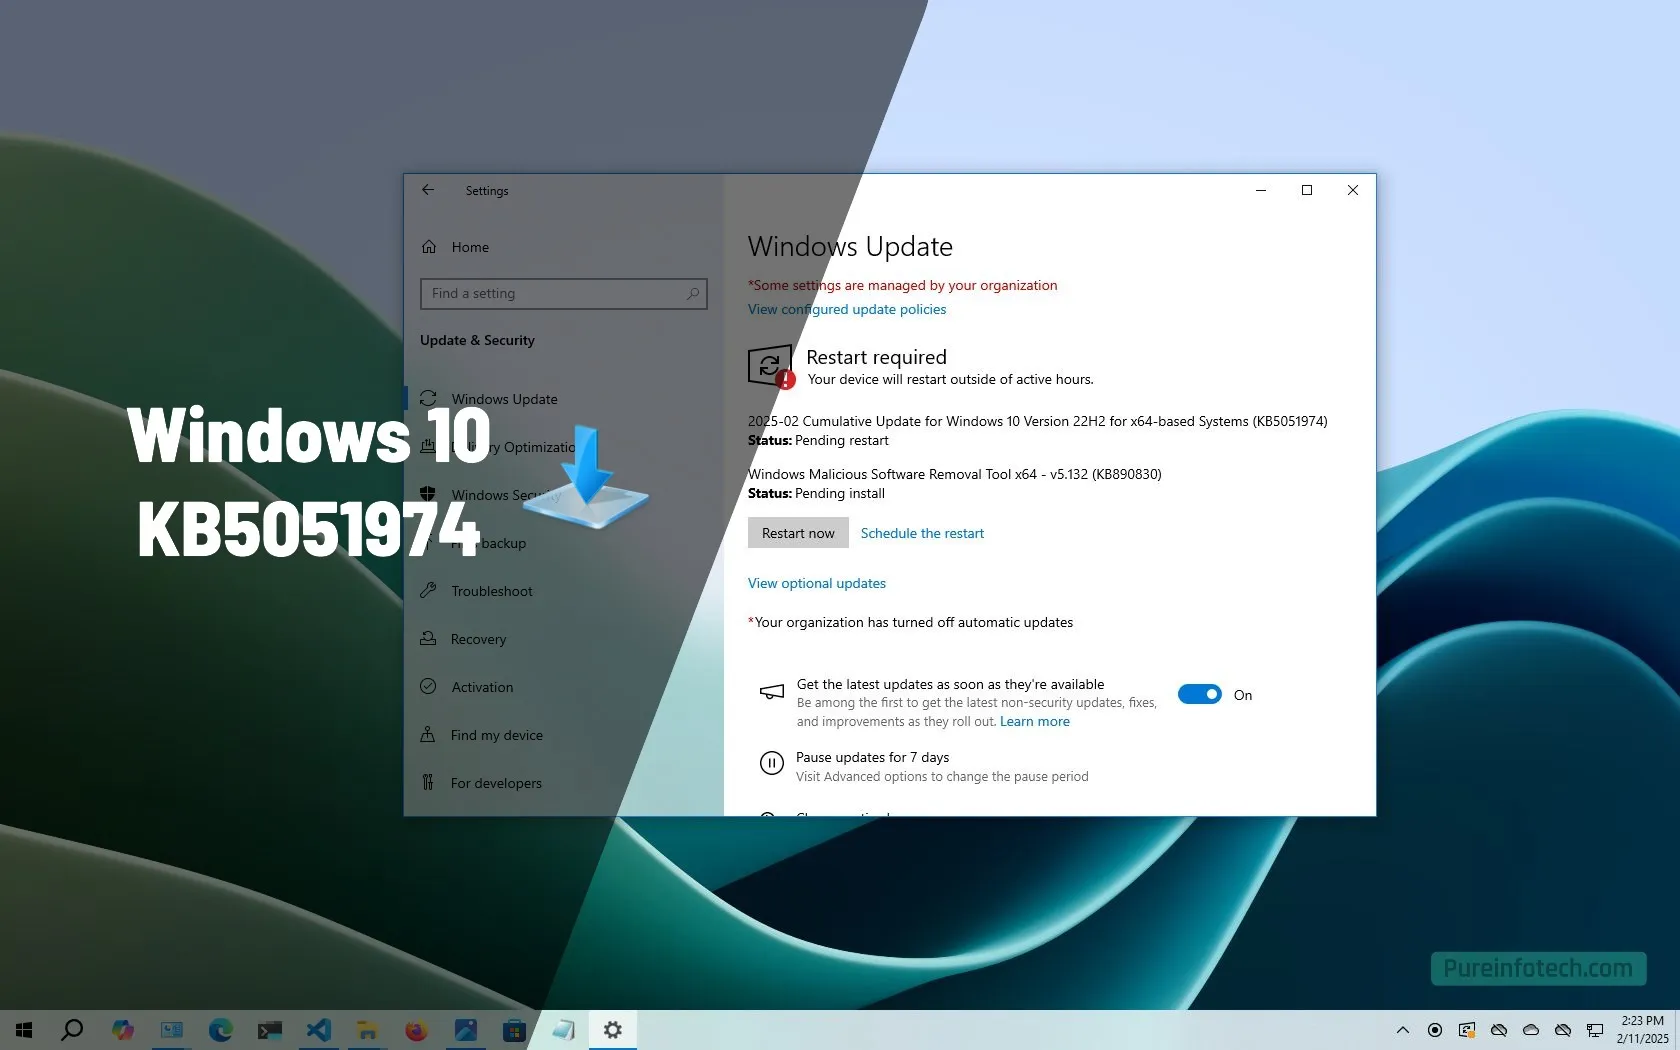The width and height of the screenshot is (1680, 1050).
Task: Open the Notepad taskbar icon
Action: 564,1030
